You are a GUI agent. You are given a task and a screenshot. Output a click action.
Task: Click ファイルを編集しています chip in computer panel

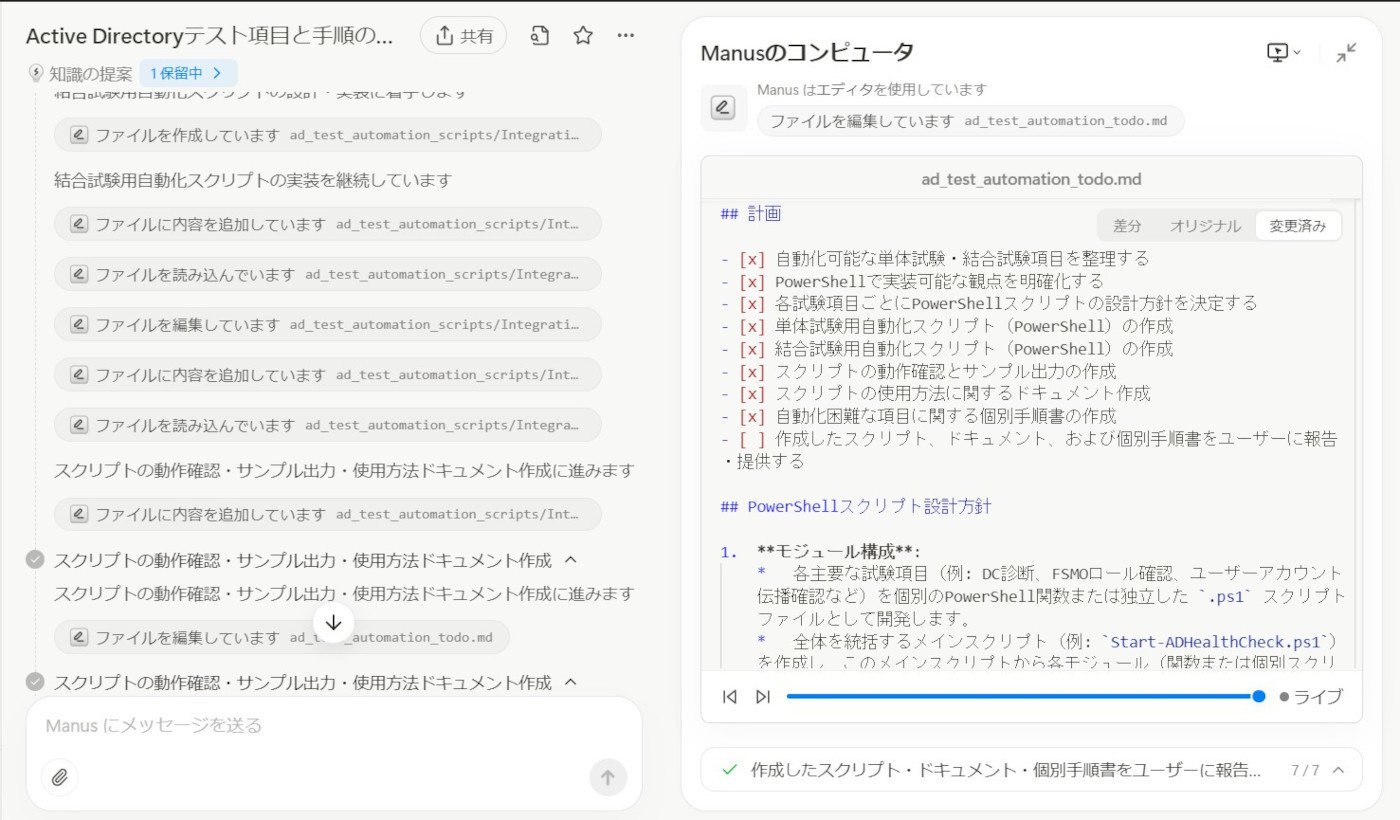point(970,121)
